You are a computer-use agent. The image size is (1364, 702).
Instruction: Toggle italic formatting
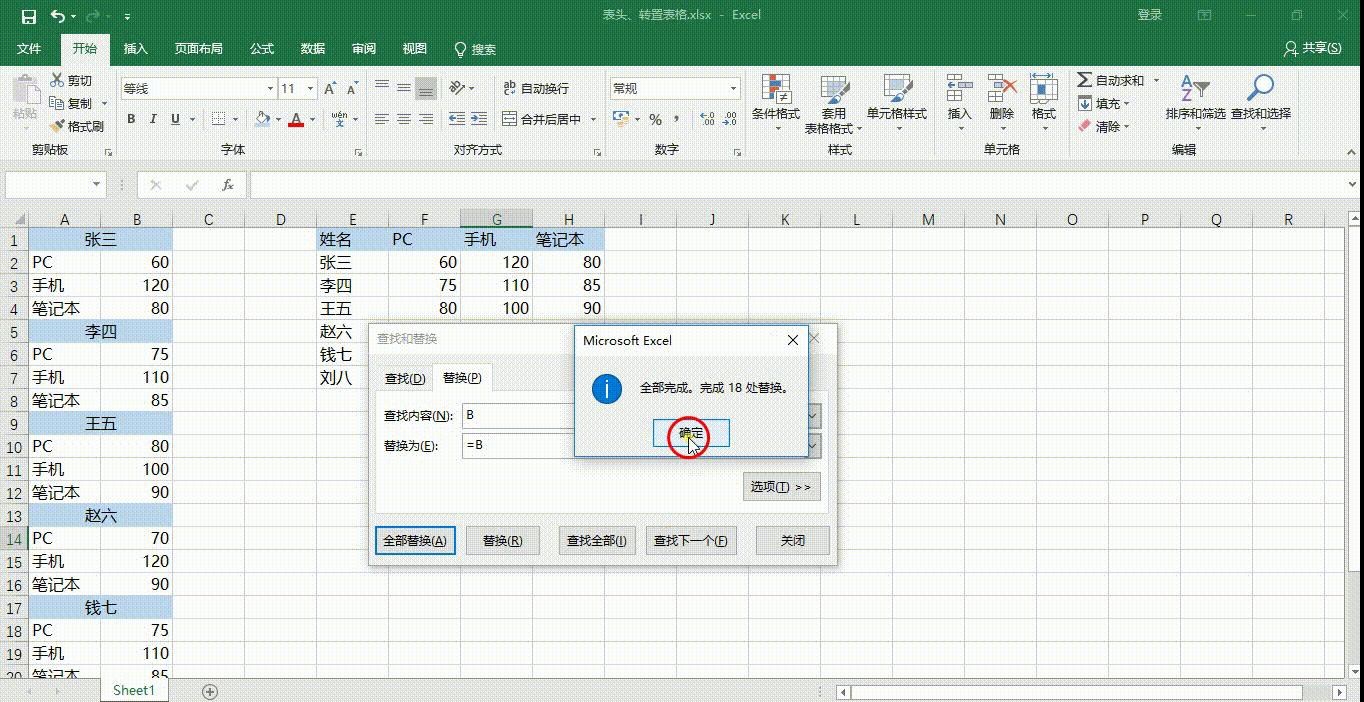[x=152, y=118]
